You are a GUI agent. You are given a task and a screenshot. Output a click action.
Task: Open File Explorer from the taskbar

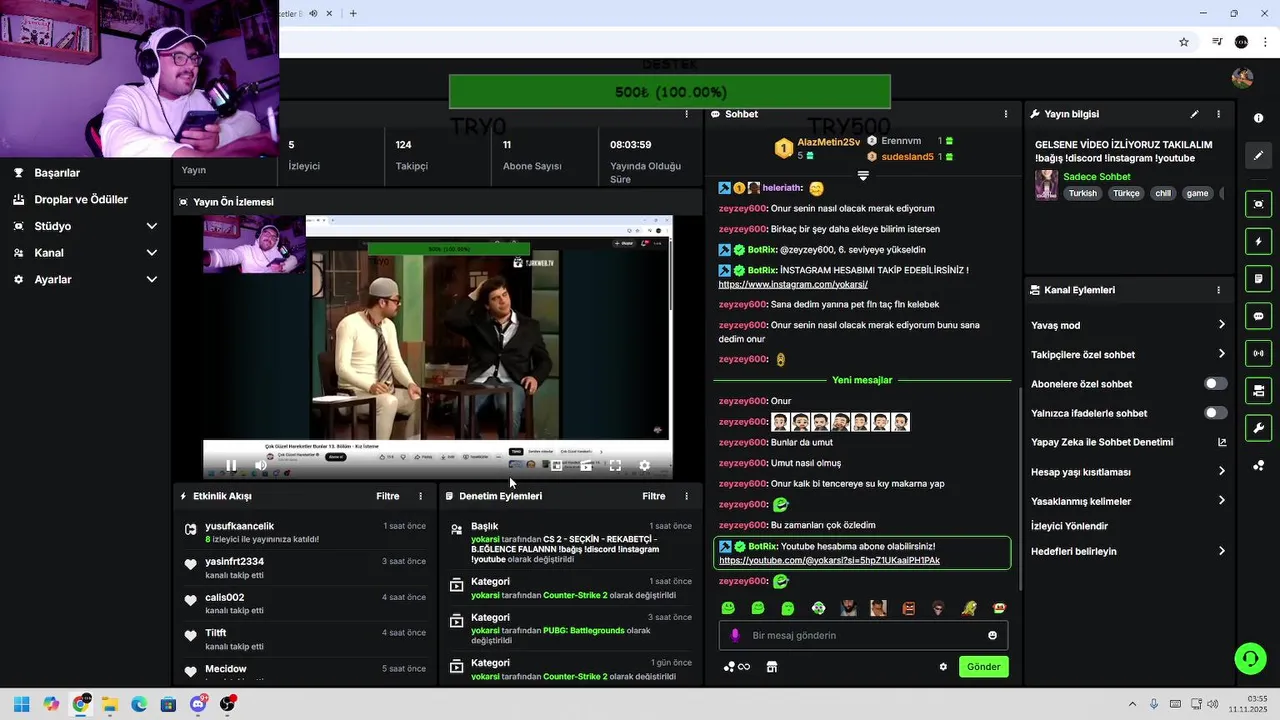click(110, 704)
